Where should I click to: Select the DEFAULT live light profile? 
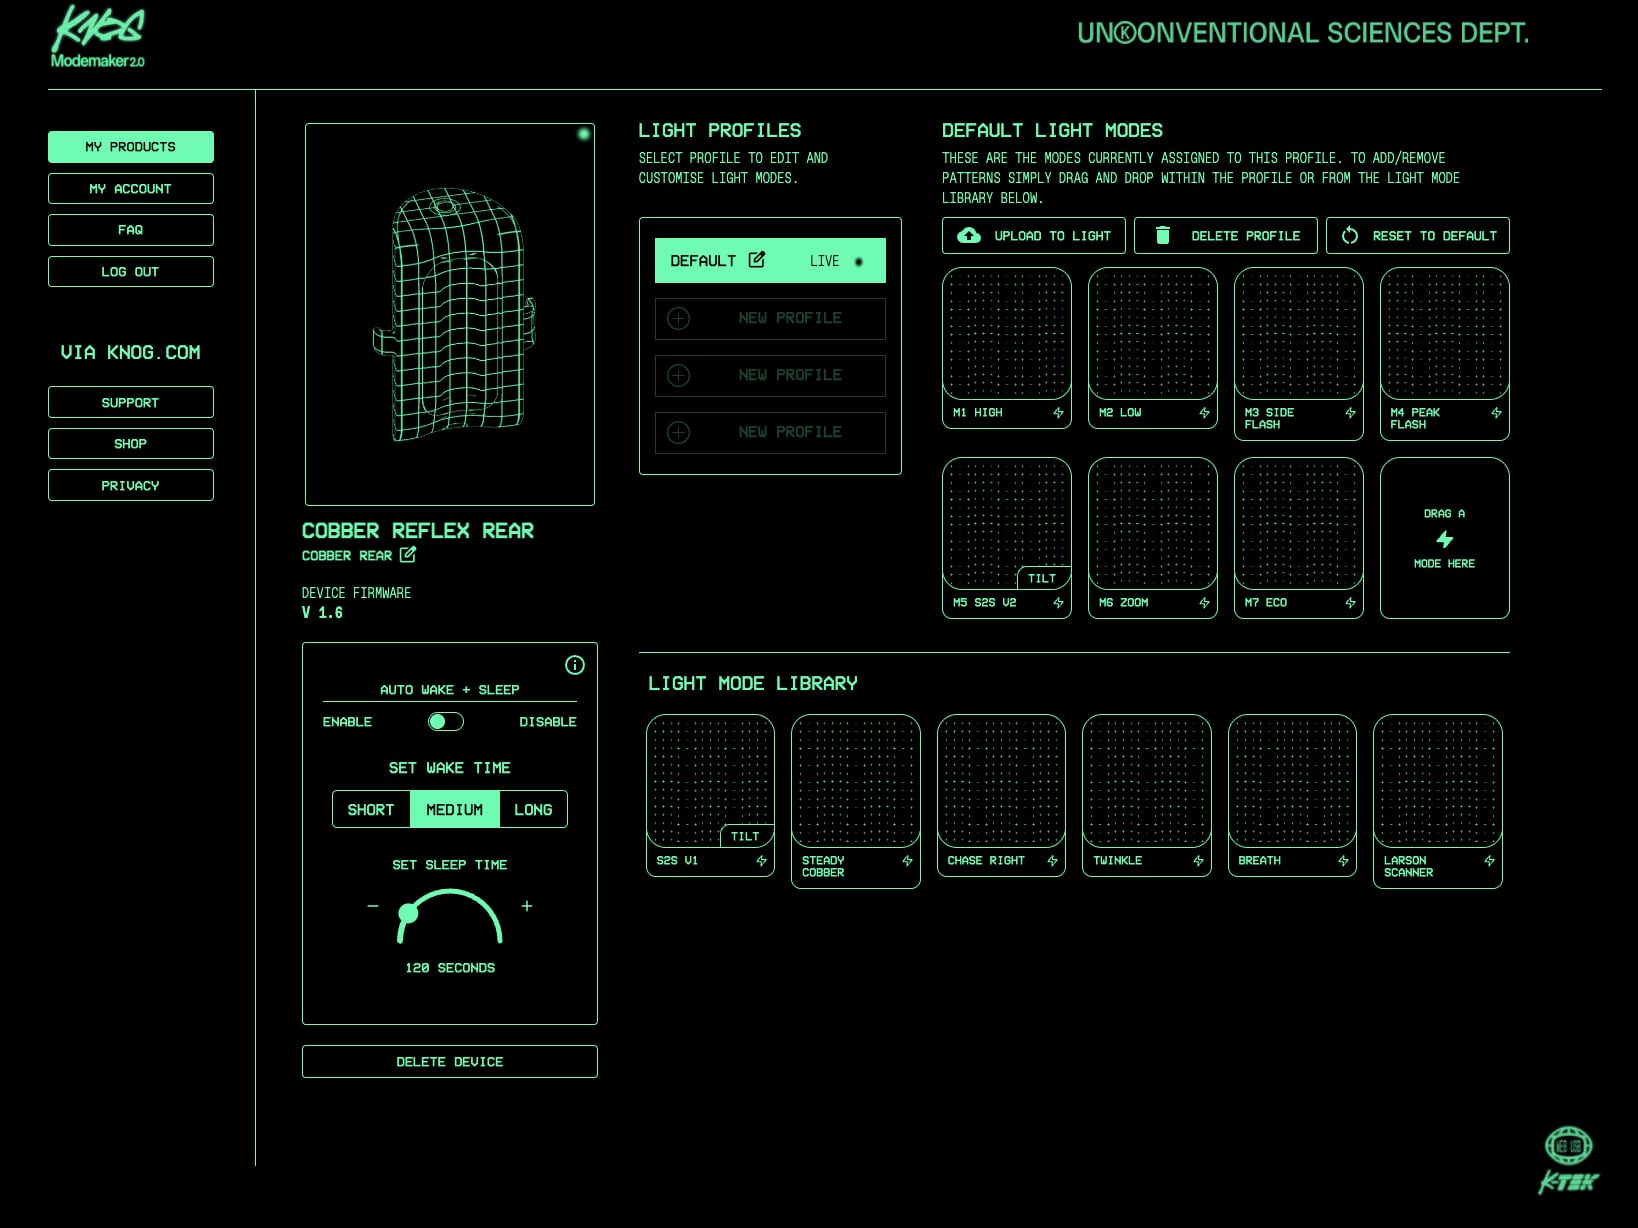pos(770,261)
